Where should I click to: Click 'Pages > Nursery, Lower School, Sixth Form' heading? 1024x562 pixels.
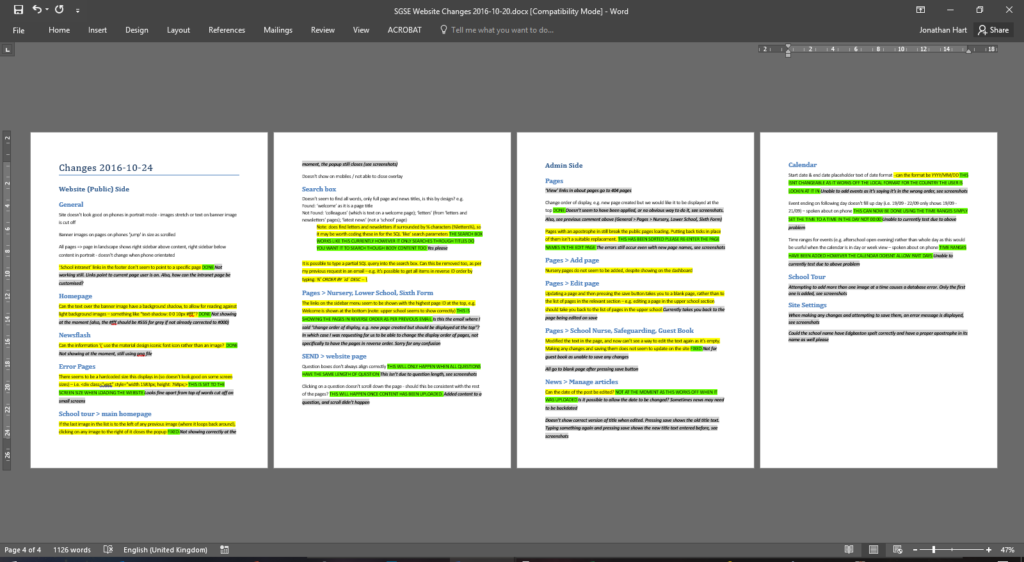(x=367, y=292)
